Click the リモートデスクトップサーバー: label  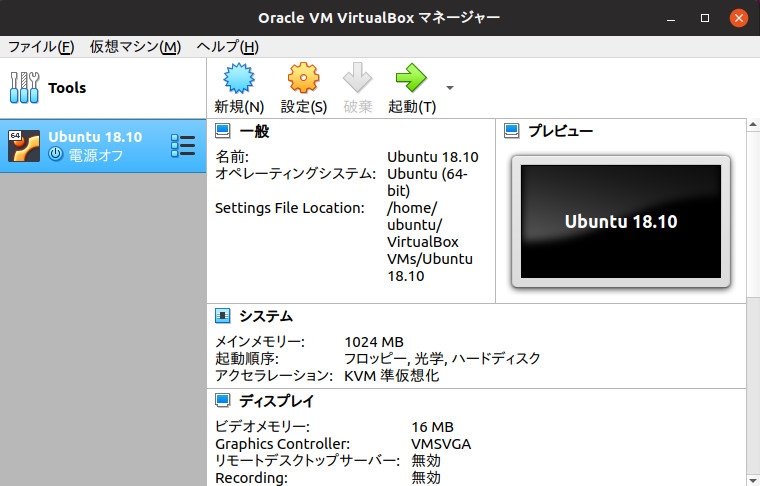(308, 460)
